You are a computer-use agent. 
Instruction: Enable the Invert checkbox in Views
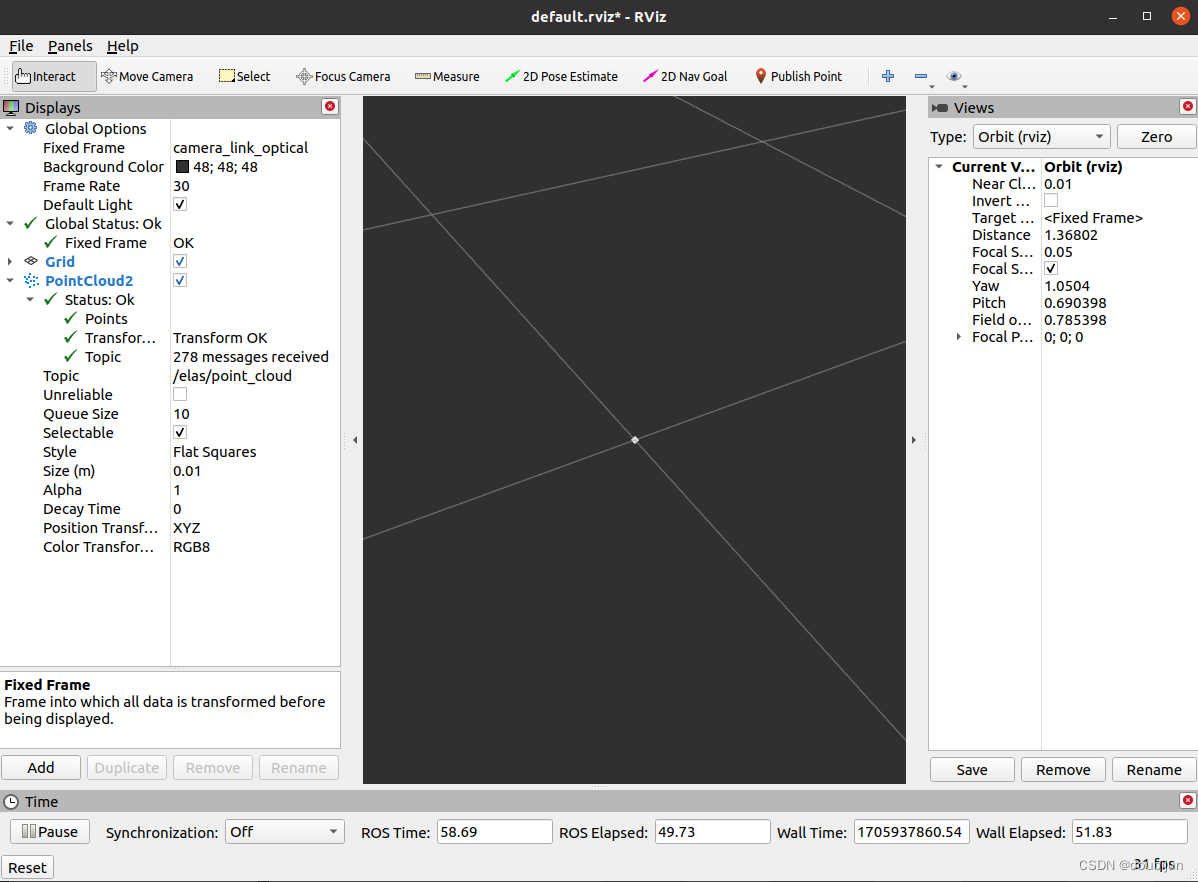[x=1051, y=200]
